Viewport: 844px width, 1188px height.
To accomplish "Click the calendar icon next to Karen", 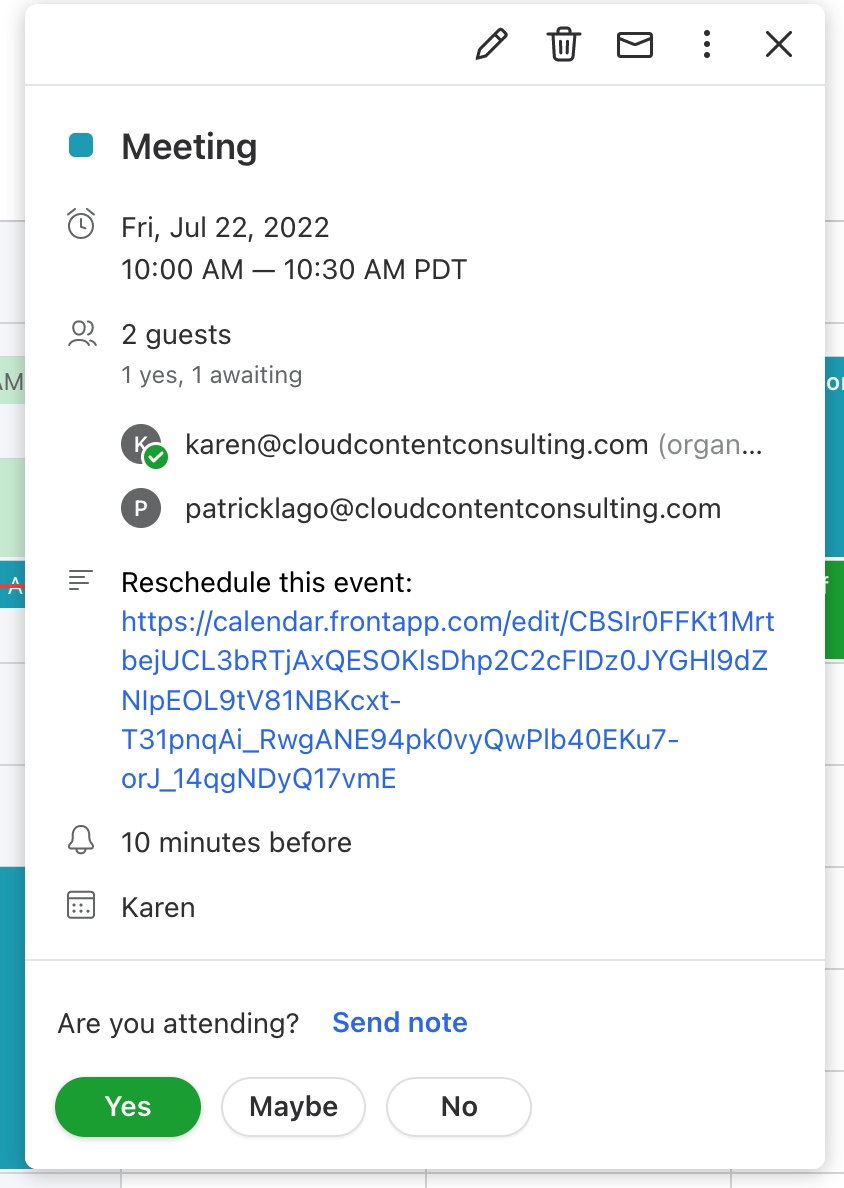I will pyautogui.click(x=81, y=905).
